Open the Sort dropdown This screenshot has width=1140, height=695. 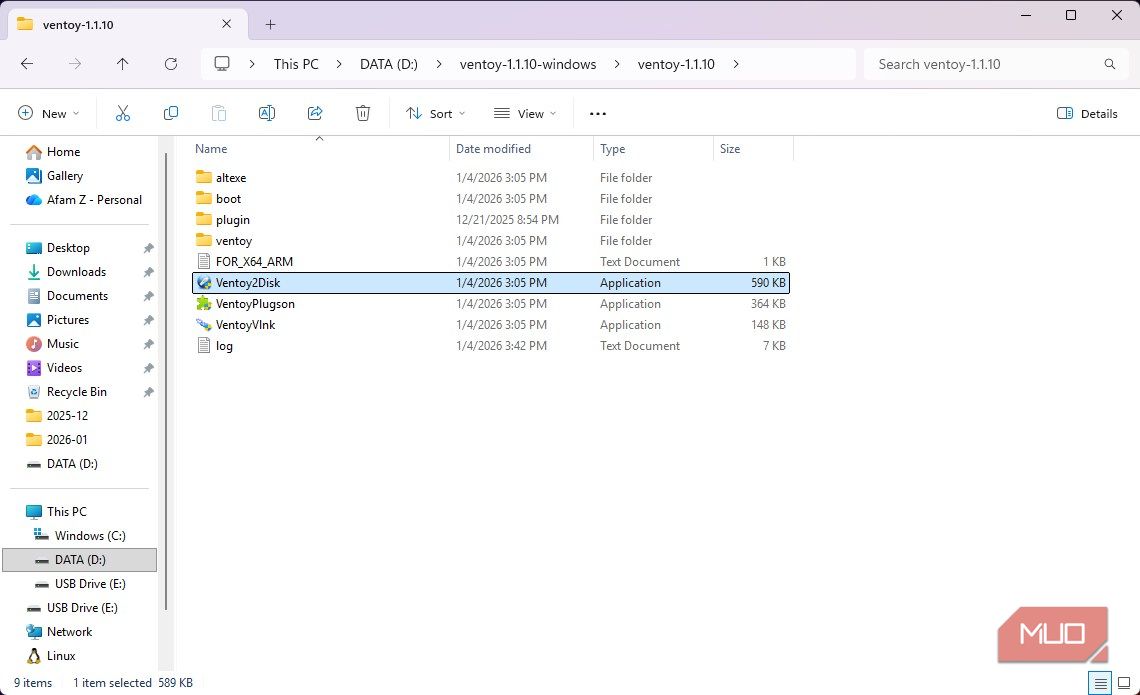pyautogui.click(x=435, y=113)
